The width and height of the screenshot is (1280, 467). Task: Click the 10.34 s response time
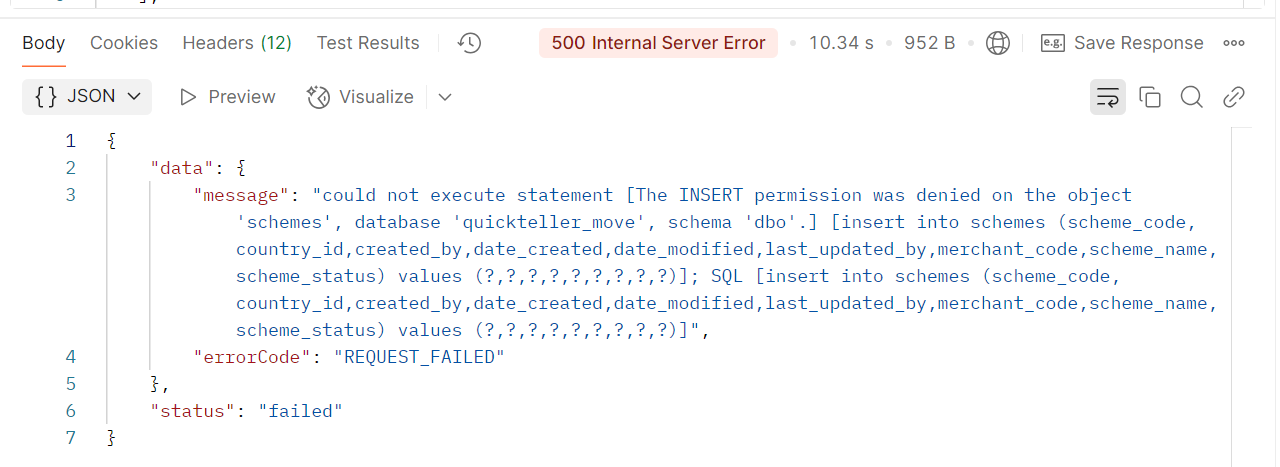841,43
